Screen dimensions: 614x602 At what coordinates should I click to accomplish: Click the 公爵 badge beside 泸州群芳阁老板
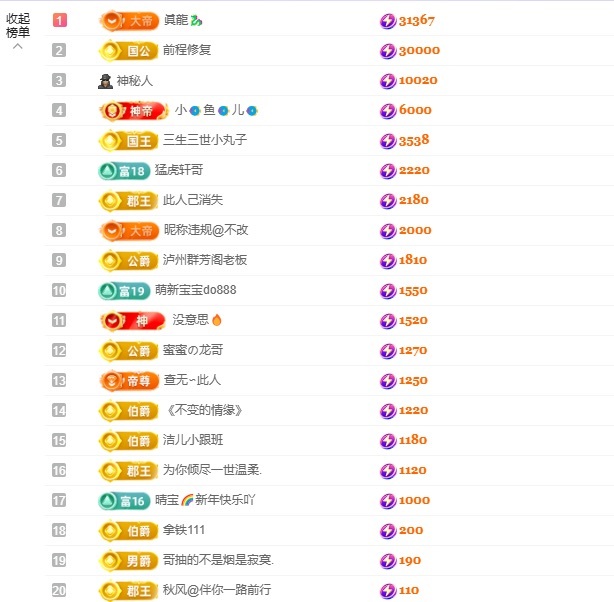(x=128, y=260)
